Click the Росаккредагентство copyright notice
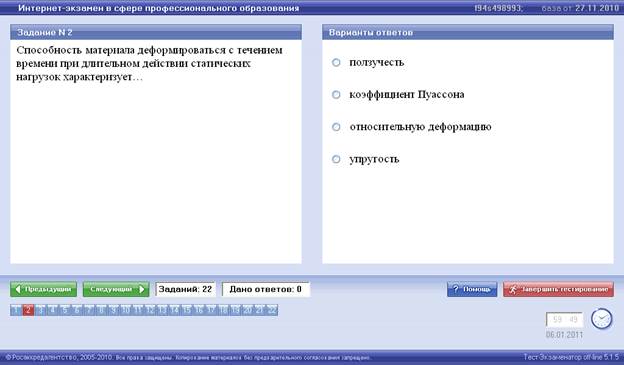The height and width of the screenshot is (365, 624). [x=188, y=357]
